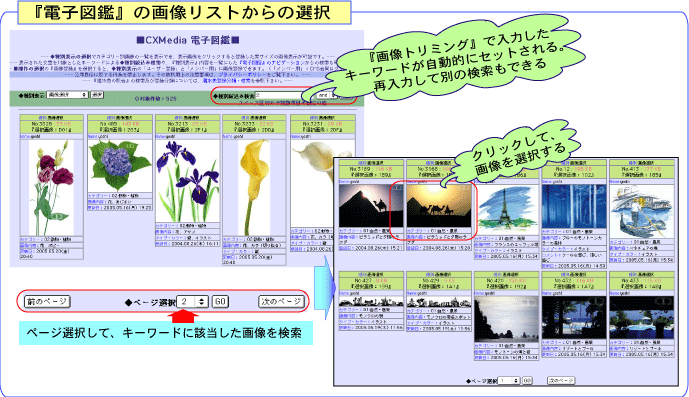Open the ページ選択 dropdown showing 2
The image size is (689, 397).
[x=192, y=302]
